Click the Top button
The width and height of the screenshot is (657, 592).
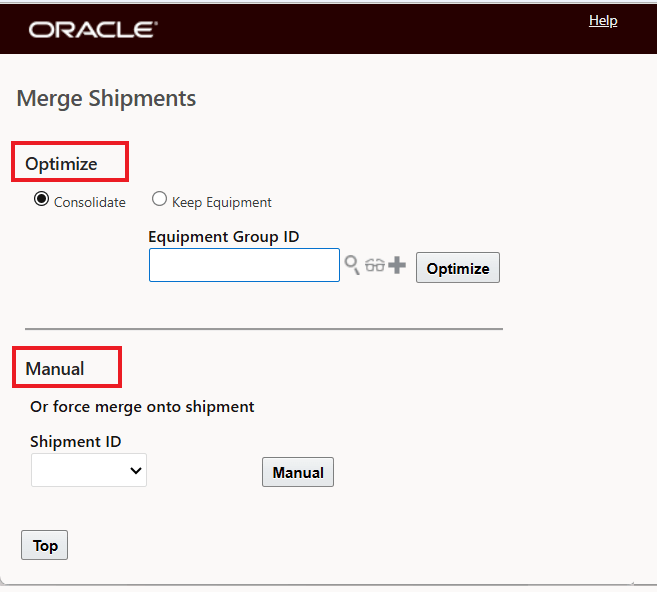[x=44, y=545]
